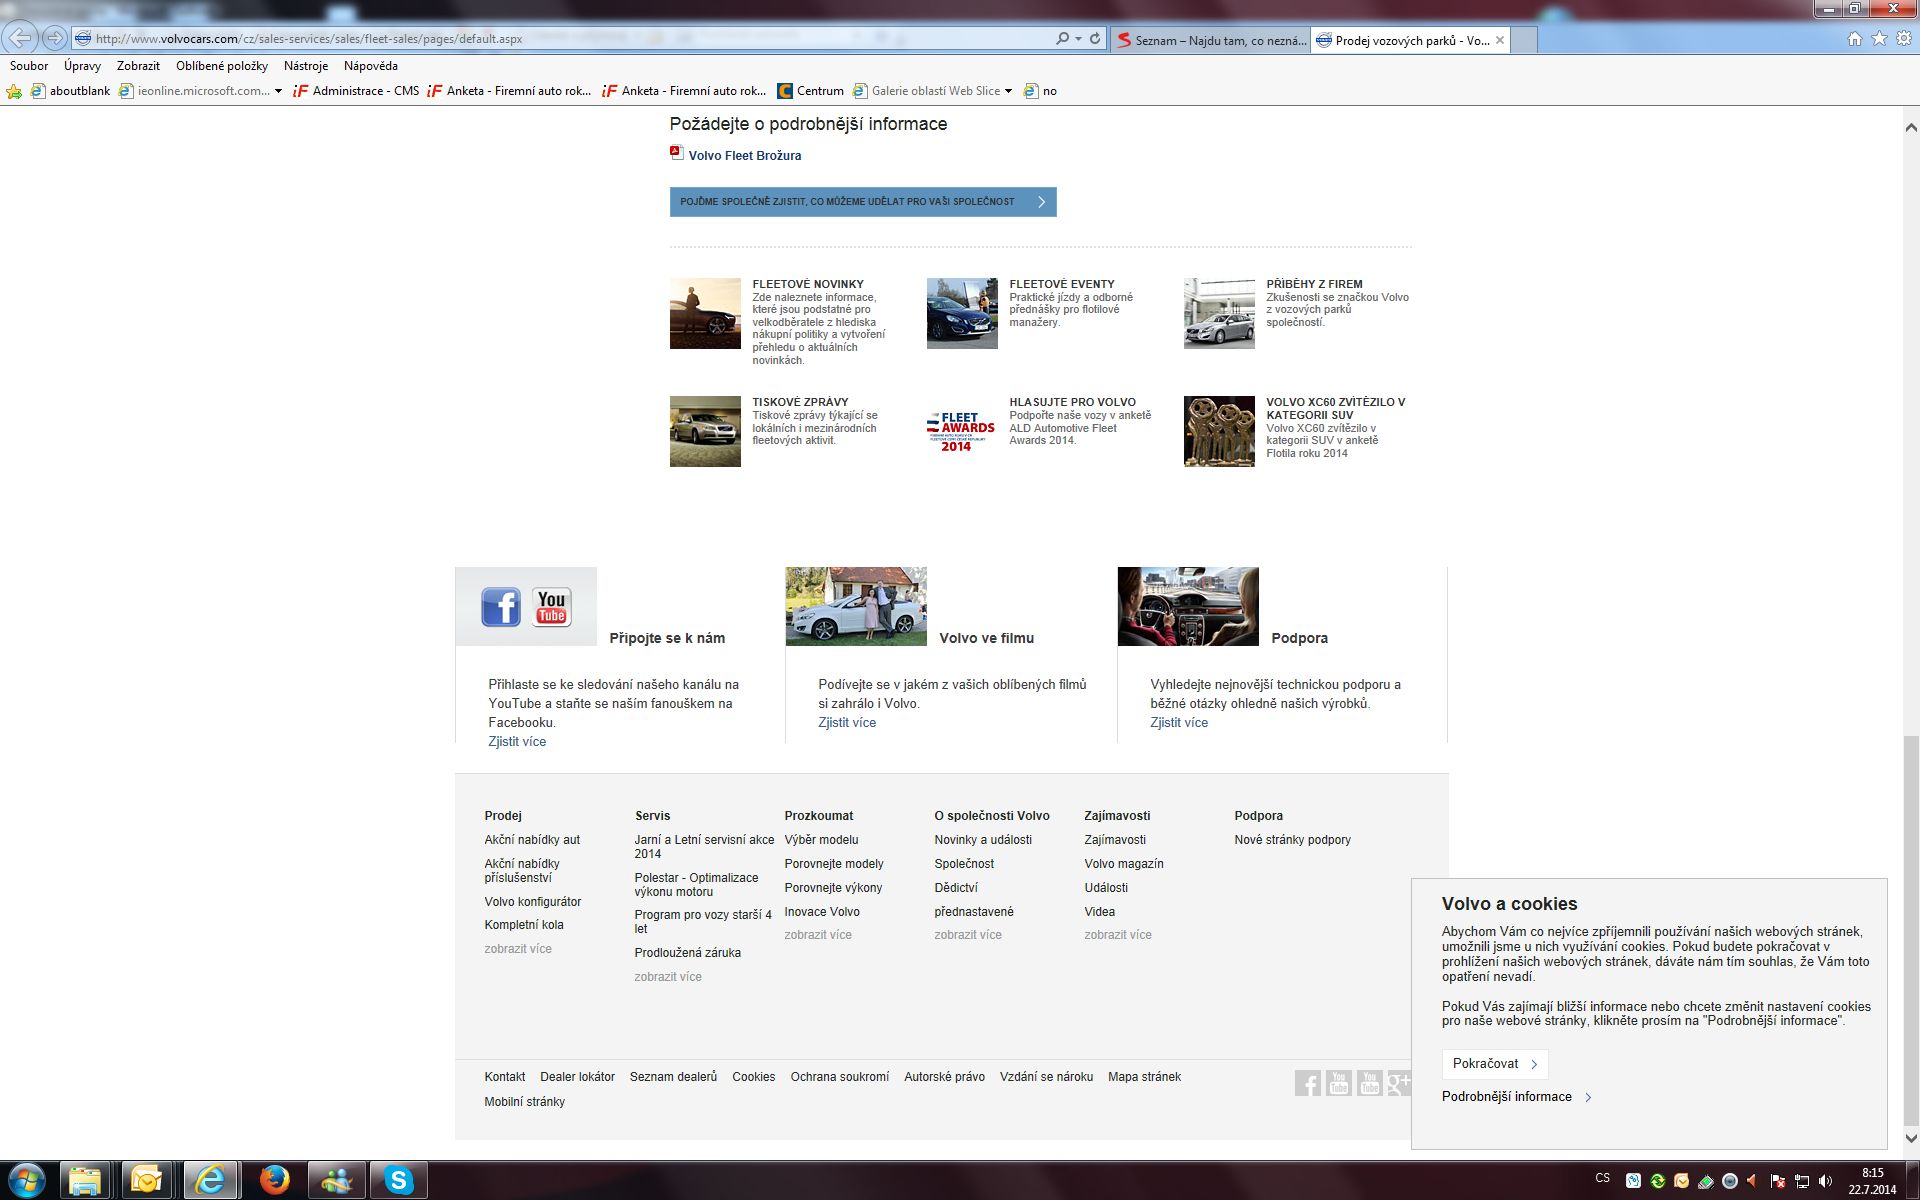Click the Facebook icon in Připojte se k nám

501,607
